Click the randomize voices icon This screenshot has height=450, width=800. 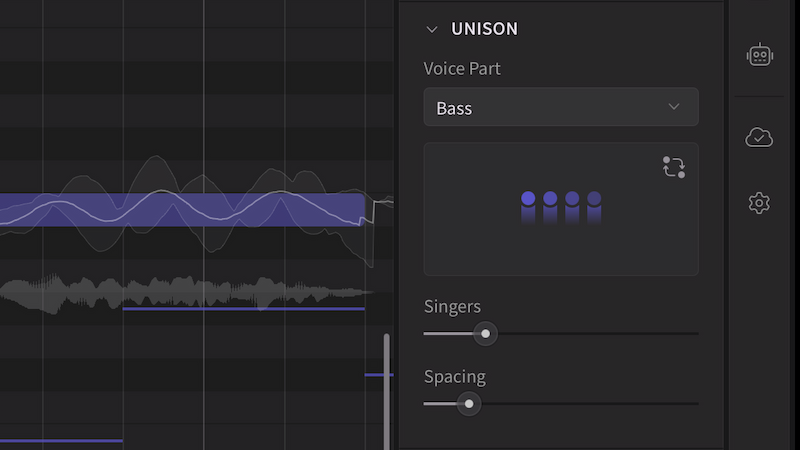pyautogui.click(x=673, y=167)
